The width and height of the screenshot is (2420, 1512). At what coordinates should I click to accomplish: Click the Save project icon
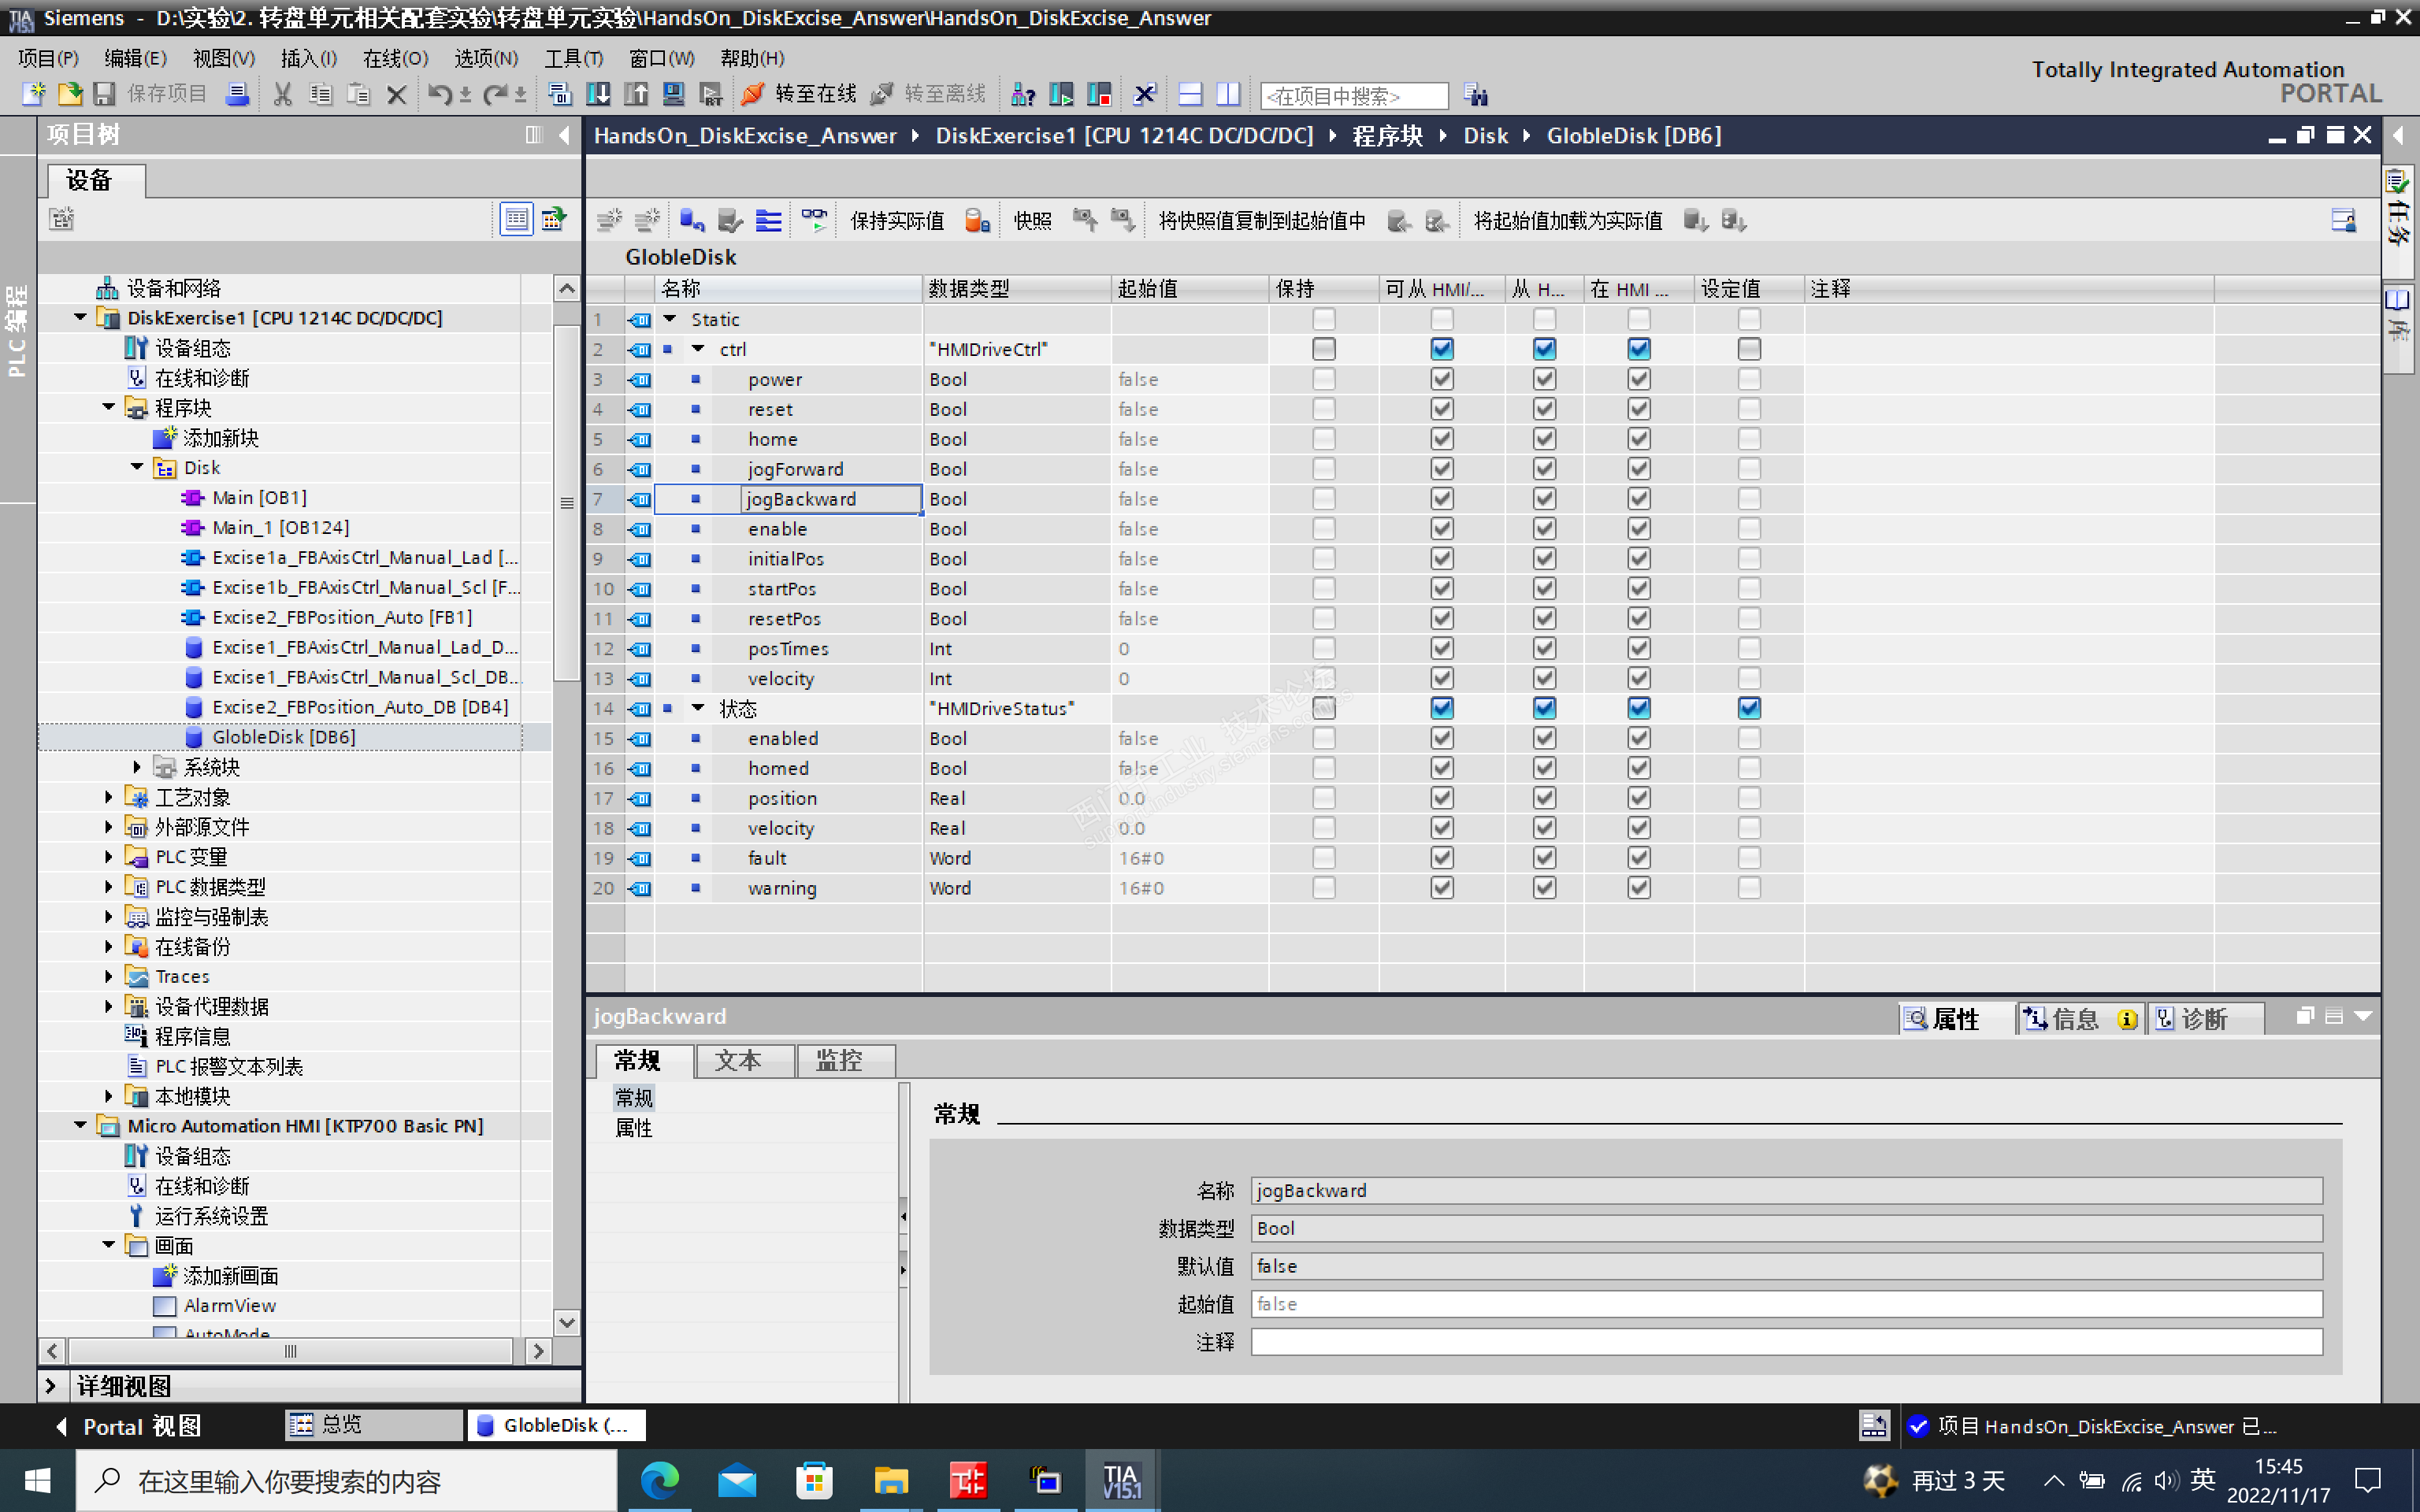coord(105,94)
